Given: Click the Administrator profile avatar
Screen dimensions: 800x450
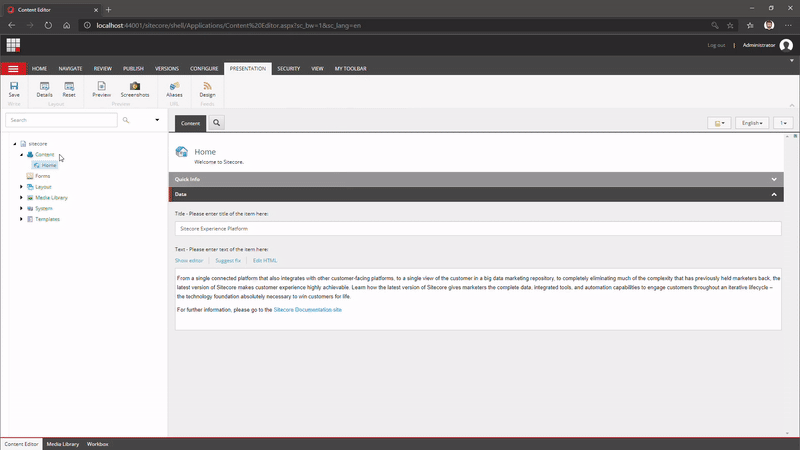Looking at the screenshot, I should tap(786, 45).
